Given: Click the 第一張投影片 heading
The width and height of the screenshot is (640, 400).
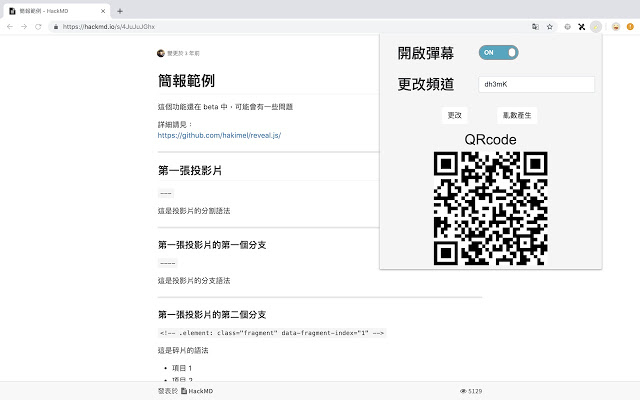Looking at the screenshot, I should [x=190, y=170].
